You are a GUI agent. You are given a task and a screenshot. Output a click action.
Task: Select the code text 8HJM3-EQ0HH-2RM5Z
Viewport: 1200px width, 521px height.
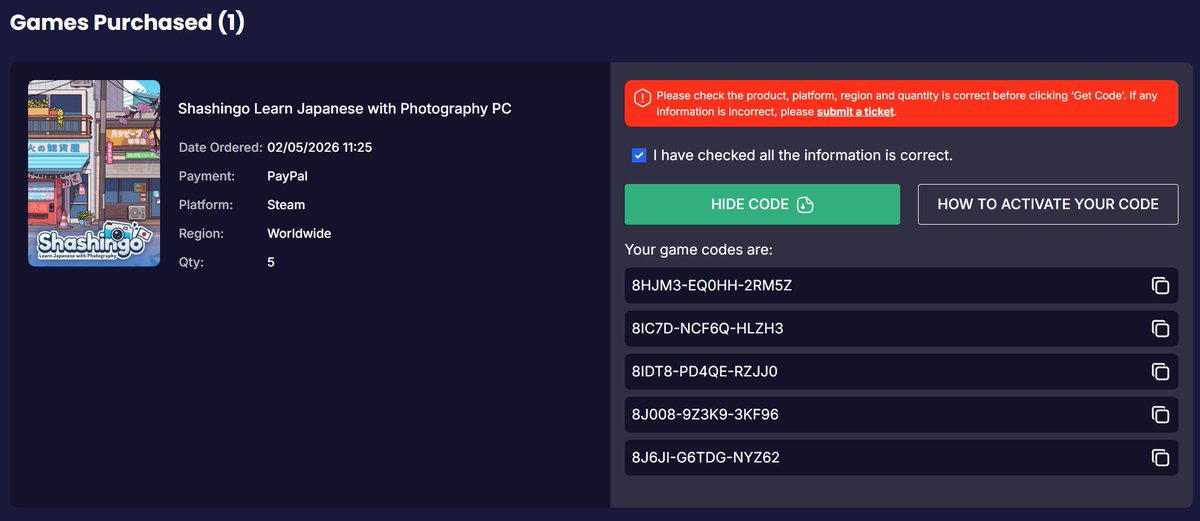[712, 286]
